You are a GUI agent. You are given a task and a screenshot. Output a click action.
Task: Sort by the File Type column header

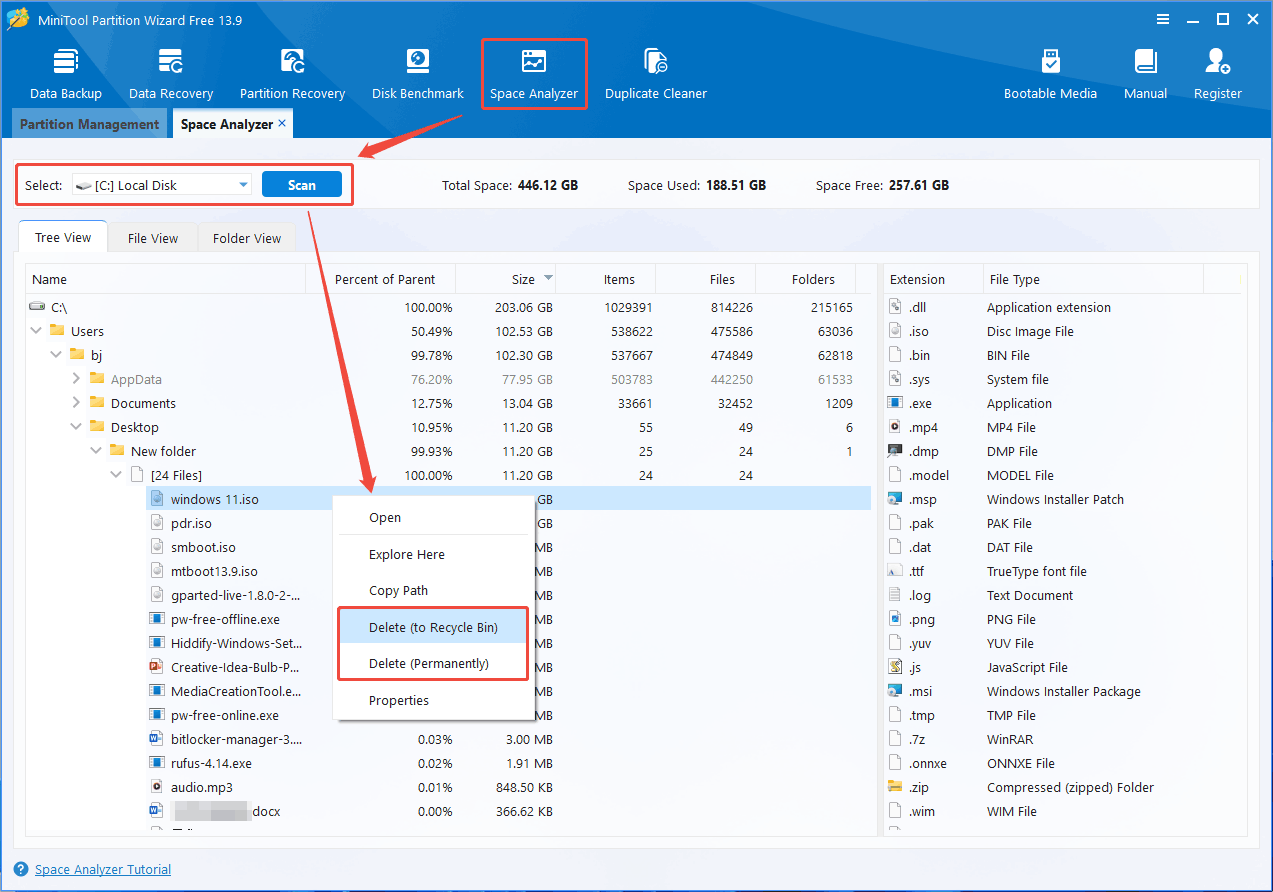(x=1093, y=279)
